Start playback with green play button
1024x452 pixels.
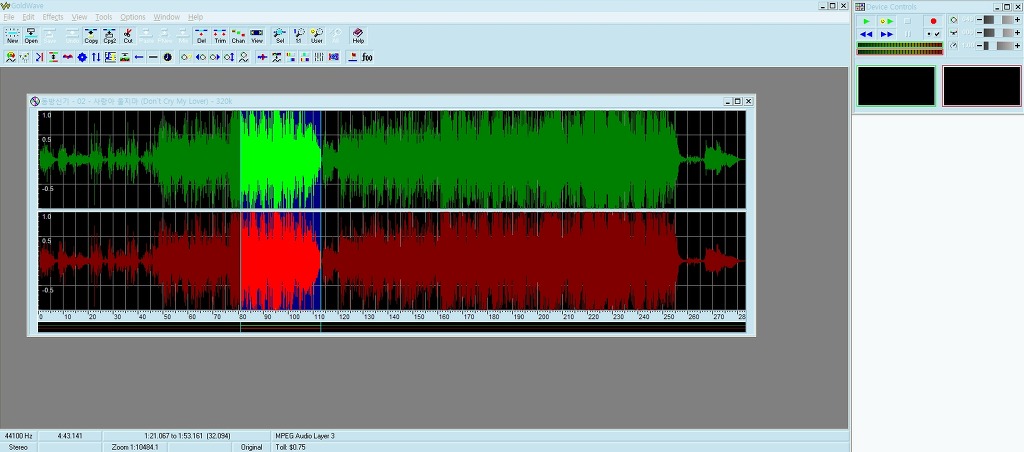866,21
